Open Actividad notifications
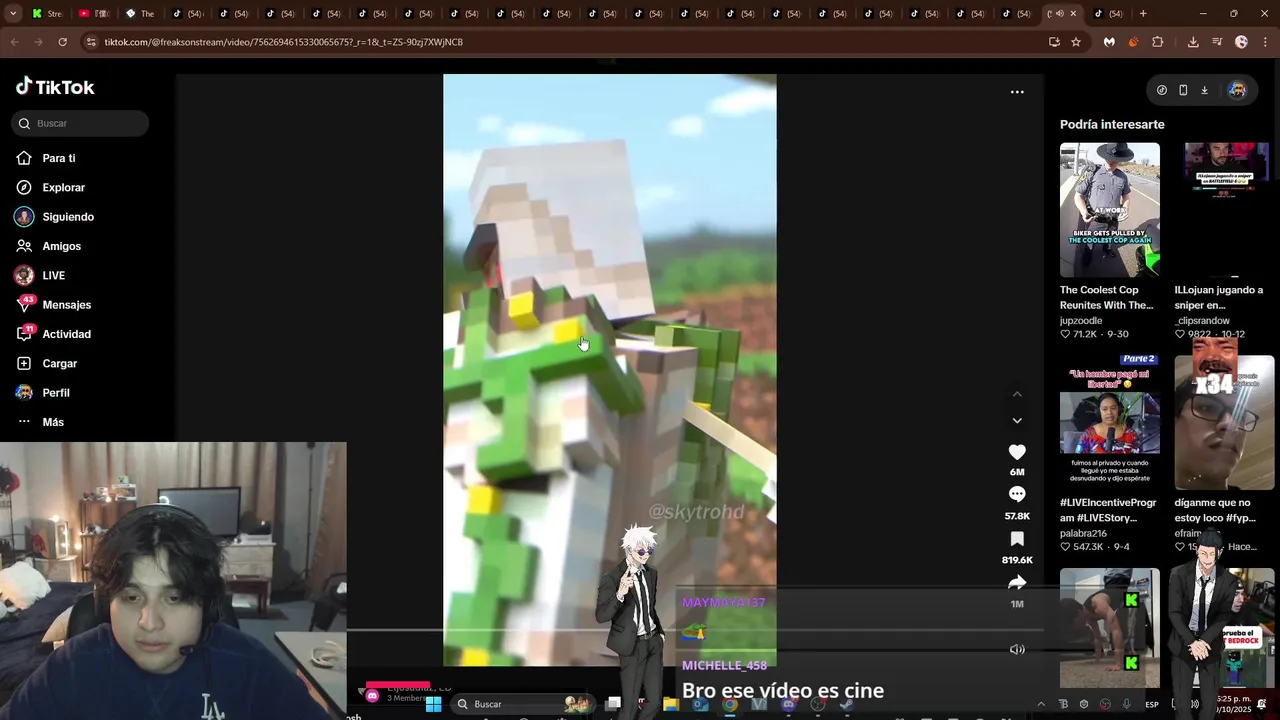The height and width of the screenshot is (720, 1280). (54, 334)
